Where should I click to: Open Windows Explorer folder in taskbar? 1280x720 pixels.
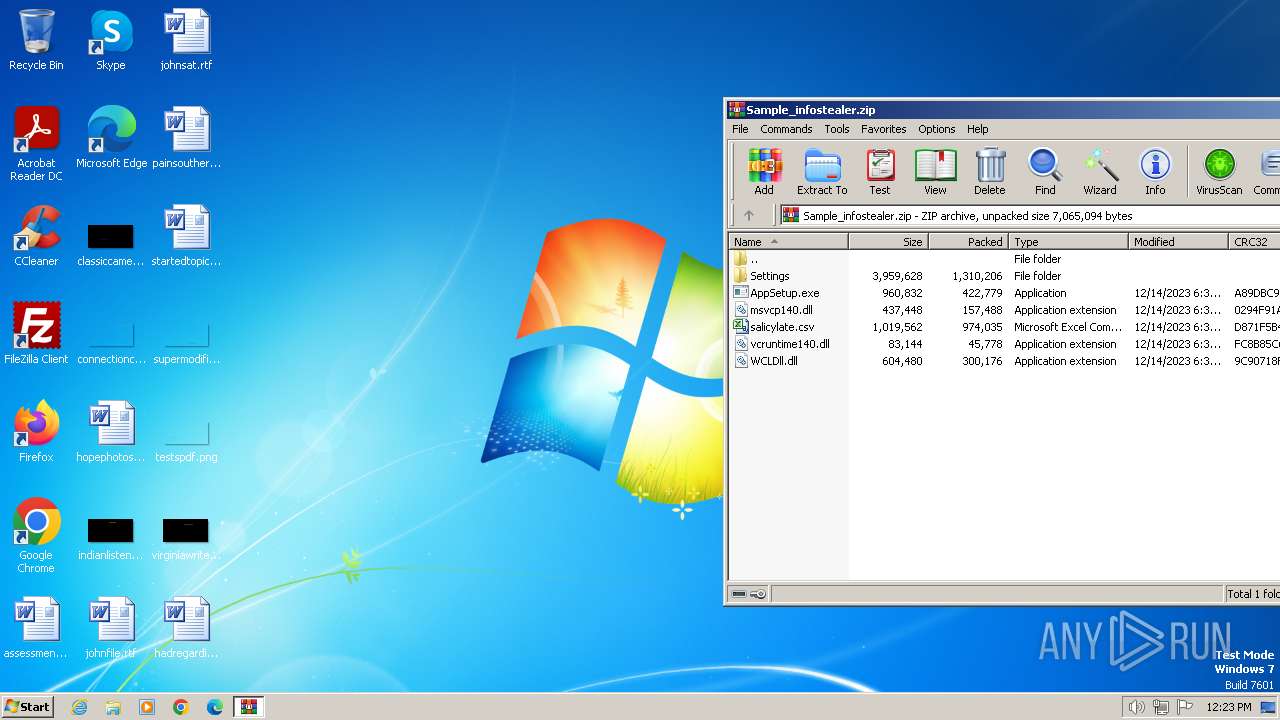(113, 707)
